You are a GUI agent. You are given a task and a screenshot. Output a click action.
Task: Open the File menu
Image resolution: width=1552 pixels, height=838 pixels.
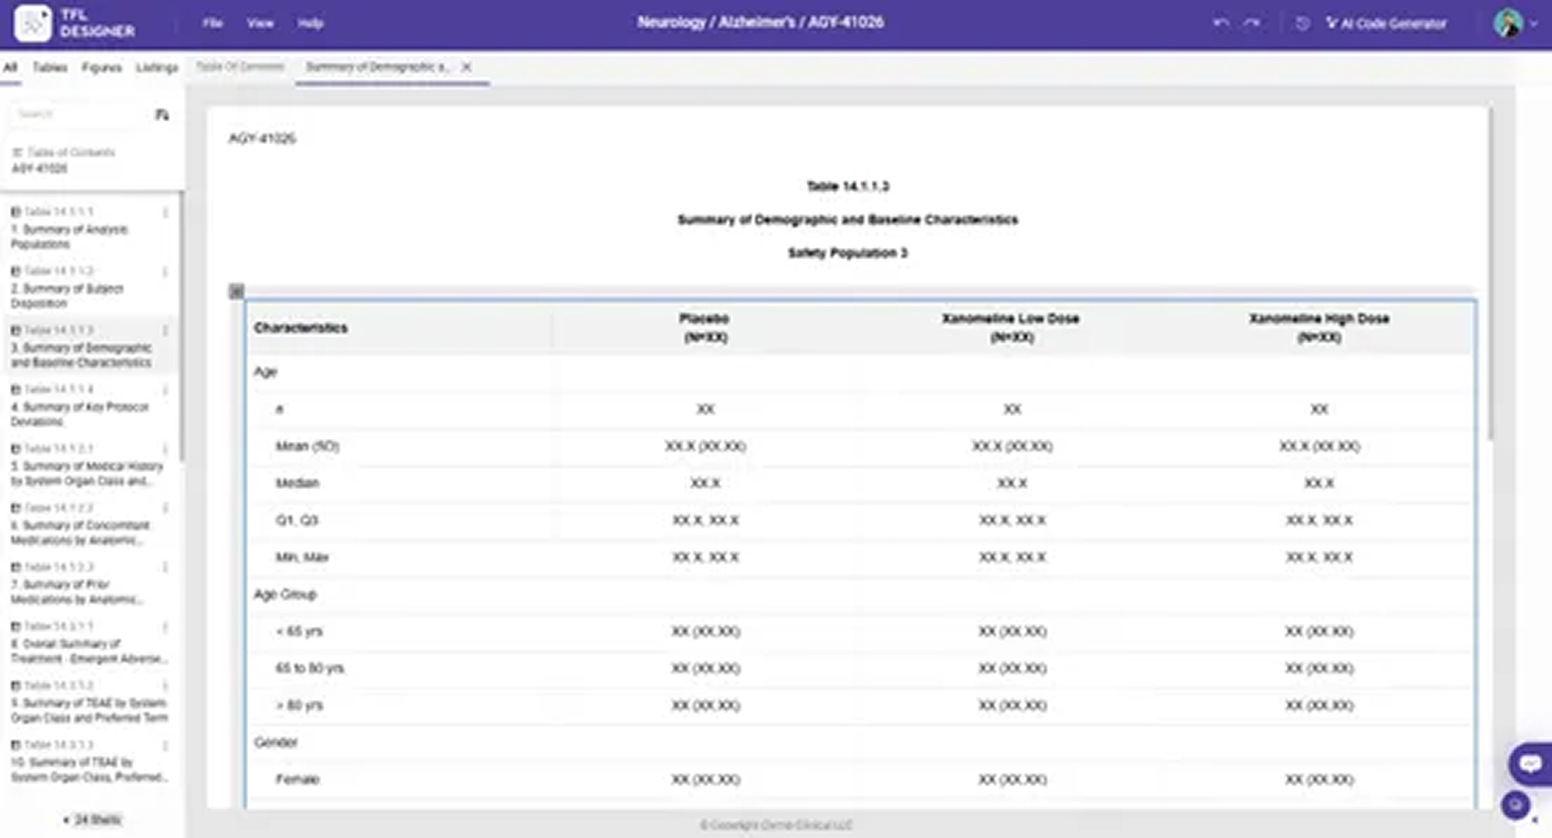point(211,23)
